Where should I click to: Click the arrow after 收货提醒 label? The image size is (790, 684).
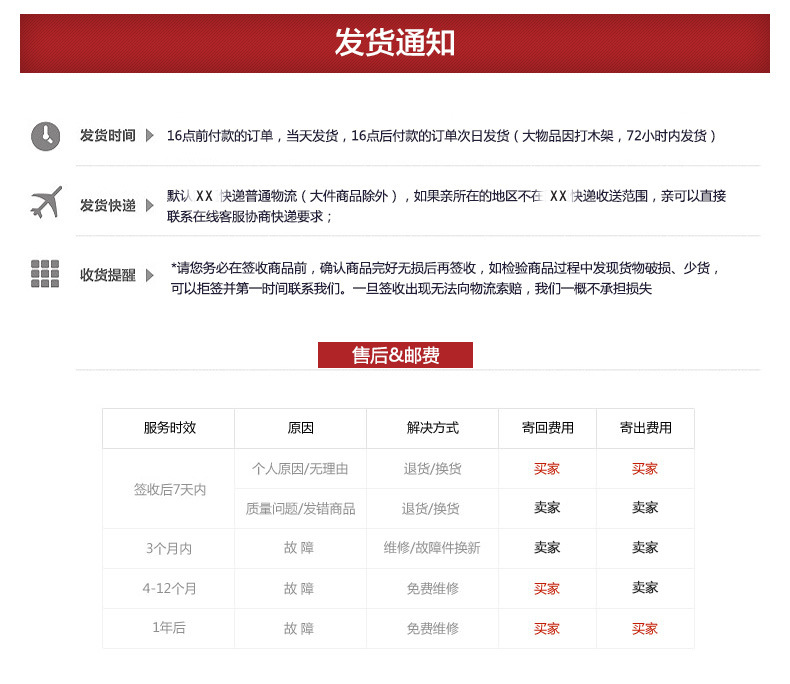pyautogui.click(x=150, y=275)
